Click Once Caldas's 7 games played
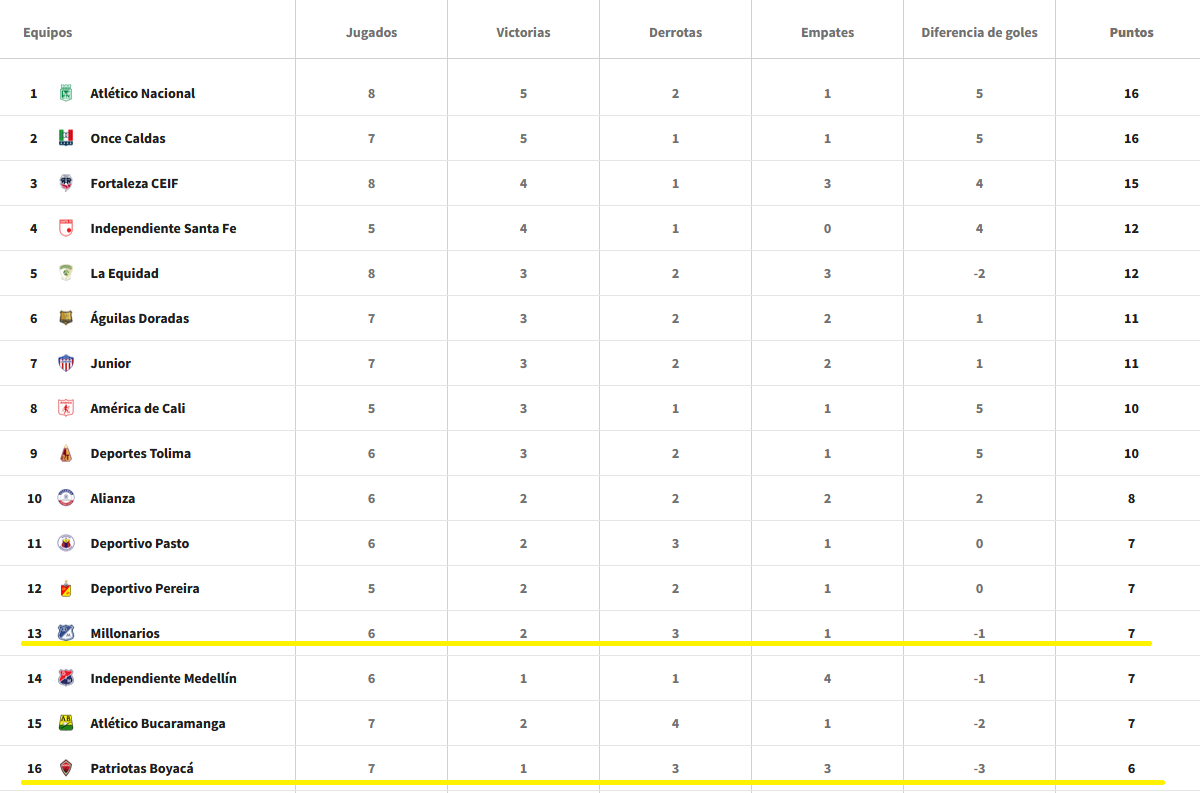 371,138
